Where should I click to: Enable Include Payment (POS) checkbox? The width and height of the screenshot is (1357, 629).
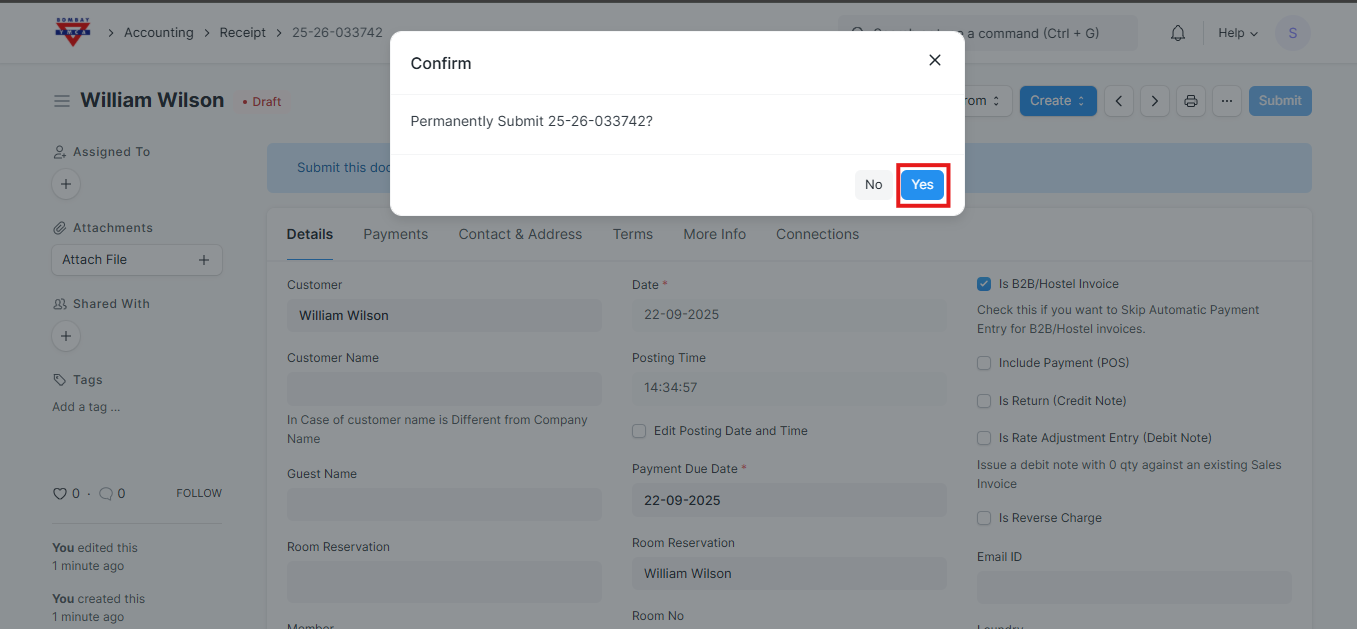(984, 363)
